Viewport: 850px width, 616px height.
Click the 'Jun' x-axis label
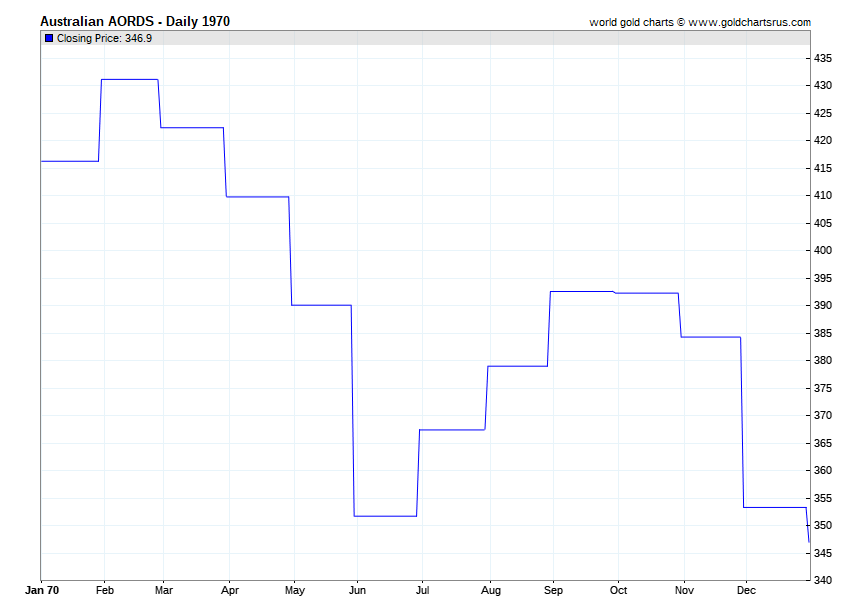(x=357, y=590)
